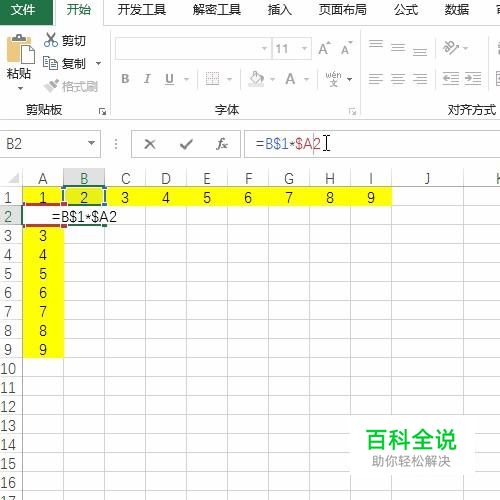Expand the Paste options arrow
The width and height of the screenshot is (500, 500).
(x=20, y=88)
